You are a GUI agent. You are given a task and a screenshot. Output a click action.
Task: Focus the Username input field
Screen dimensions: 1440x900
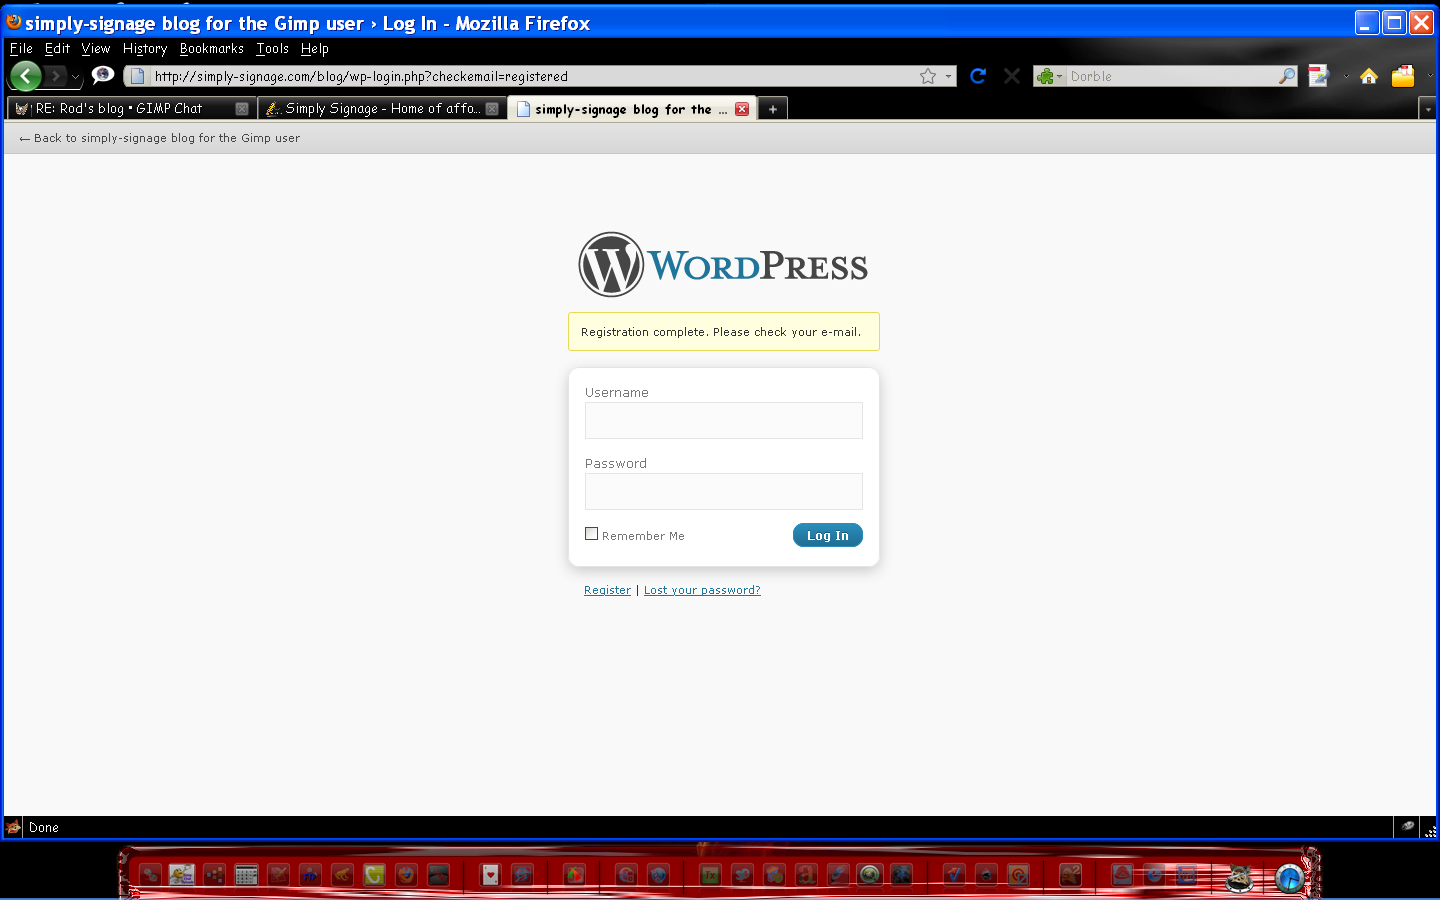click(x=724, y=420)
